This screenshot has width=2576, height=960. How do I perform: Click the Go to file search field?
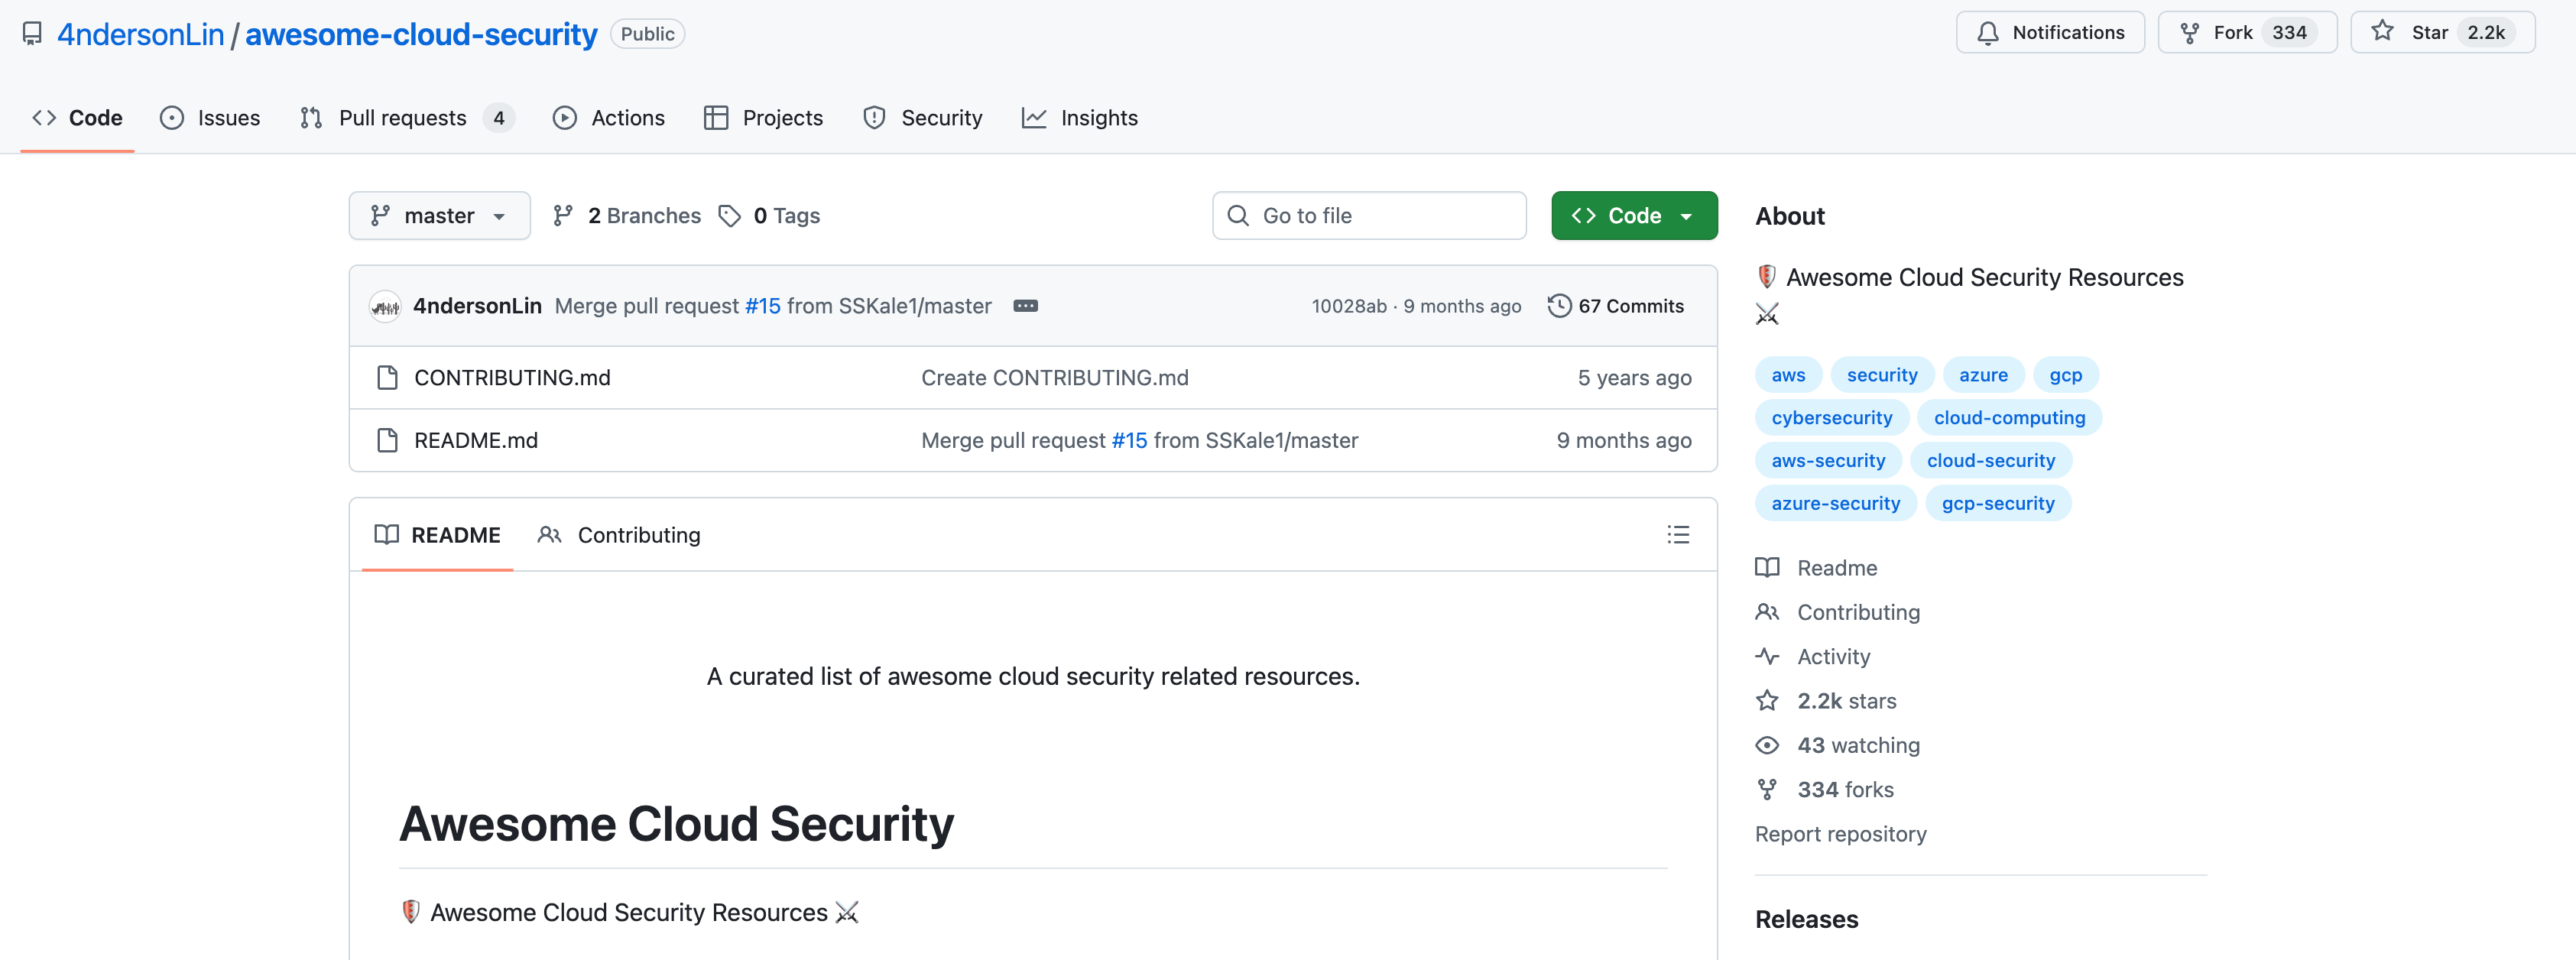[1368, 216]
